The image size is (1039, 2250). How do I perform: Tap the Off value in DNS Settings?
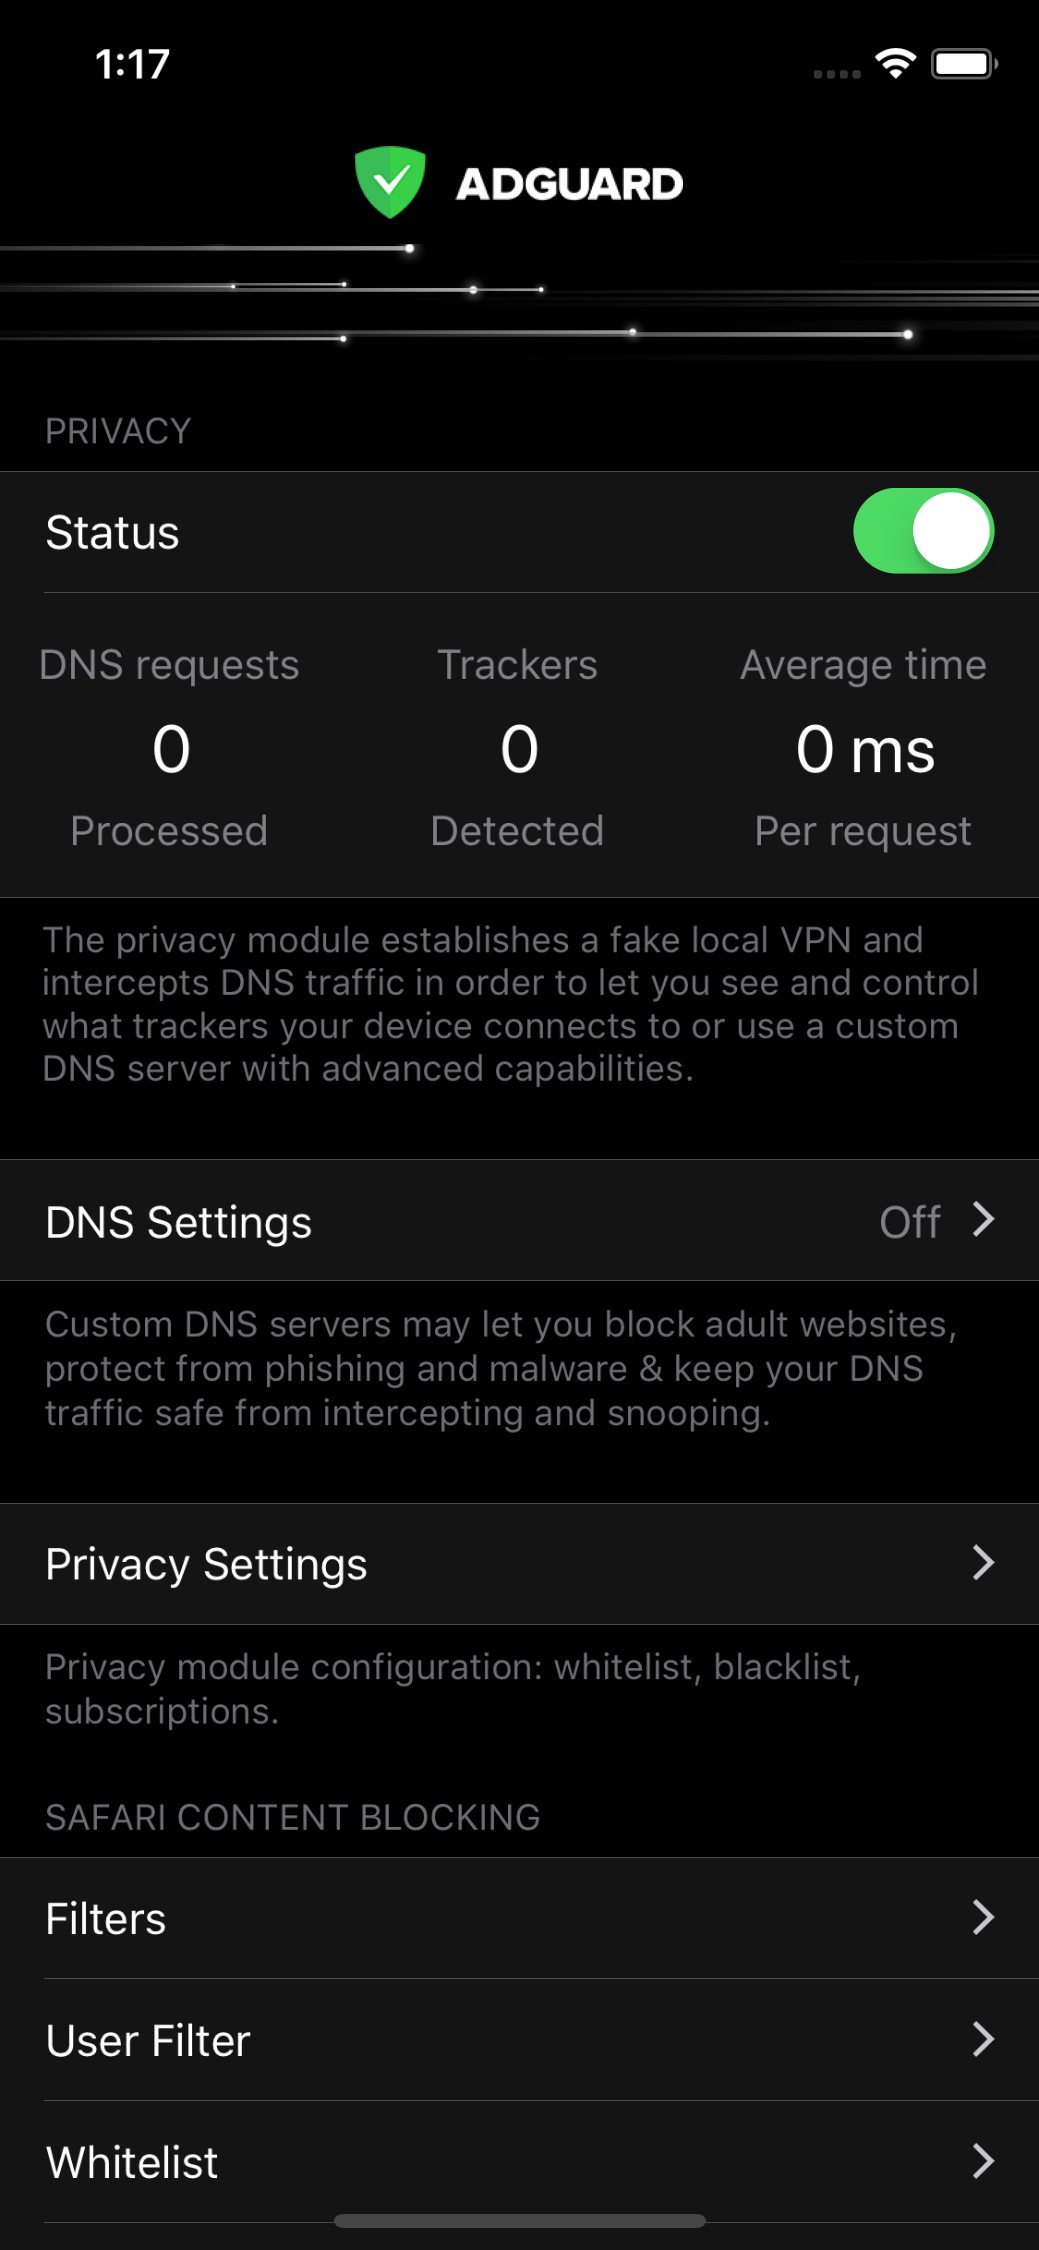[x=909, y=1221]
